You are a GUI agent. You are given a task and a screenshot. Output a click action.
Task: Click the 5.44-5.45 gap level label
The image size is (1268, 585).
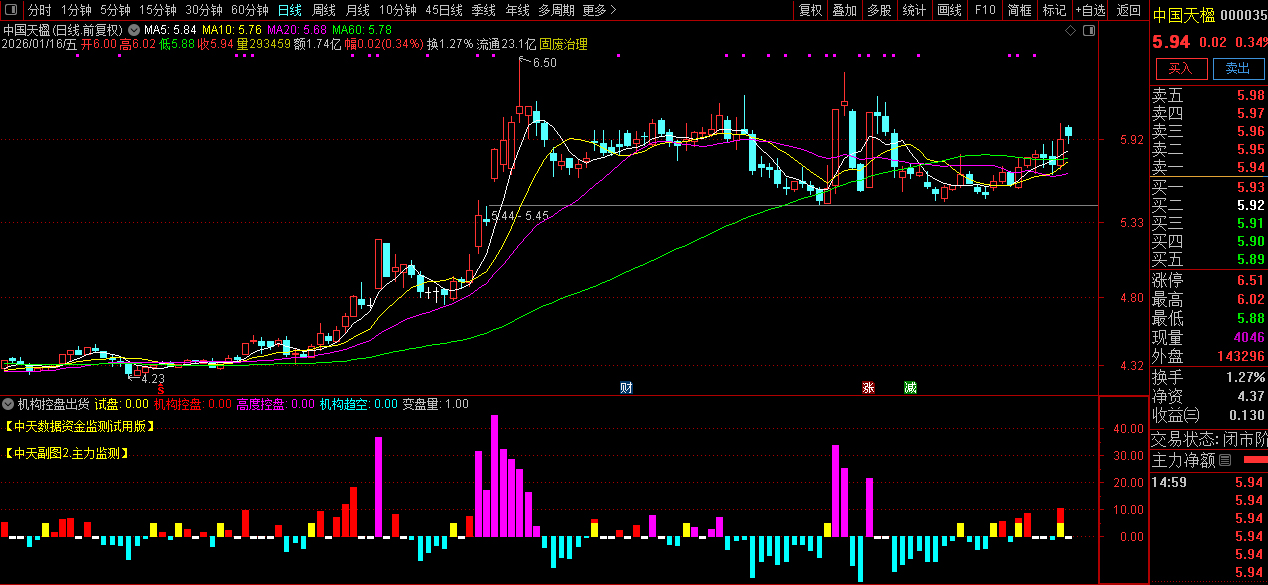point(520,215)
